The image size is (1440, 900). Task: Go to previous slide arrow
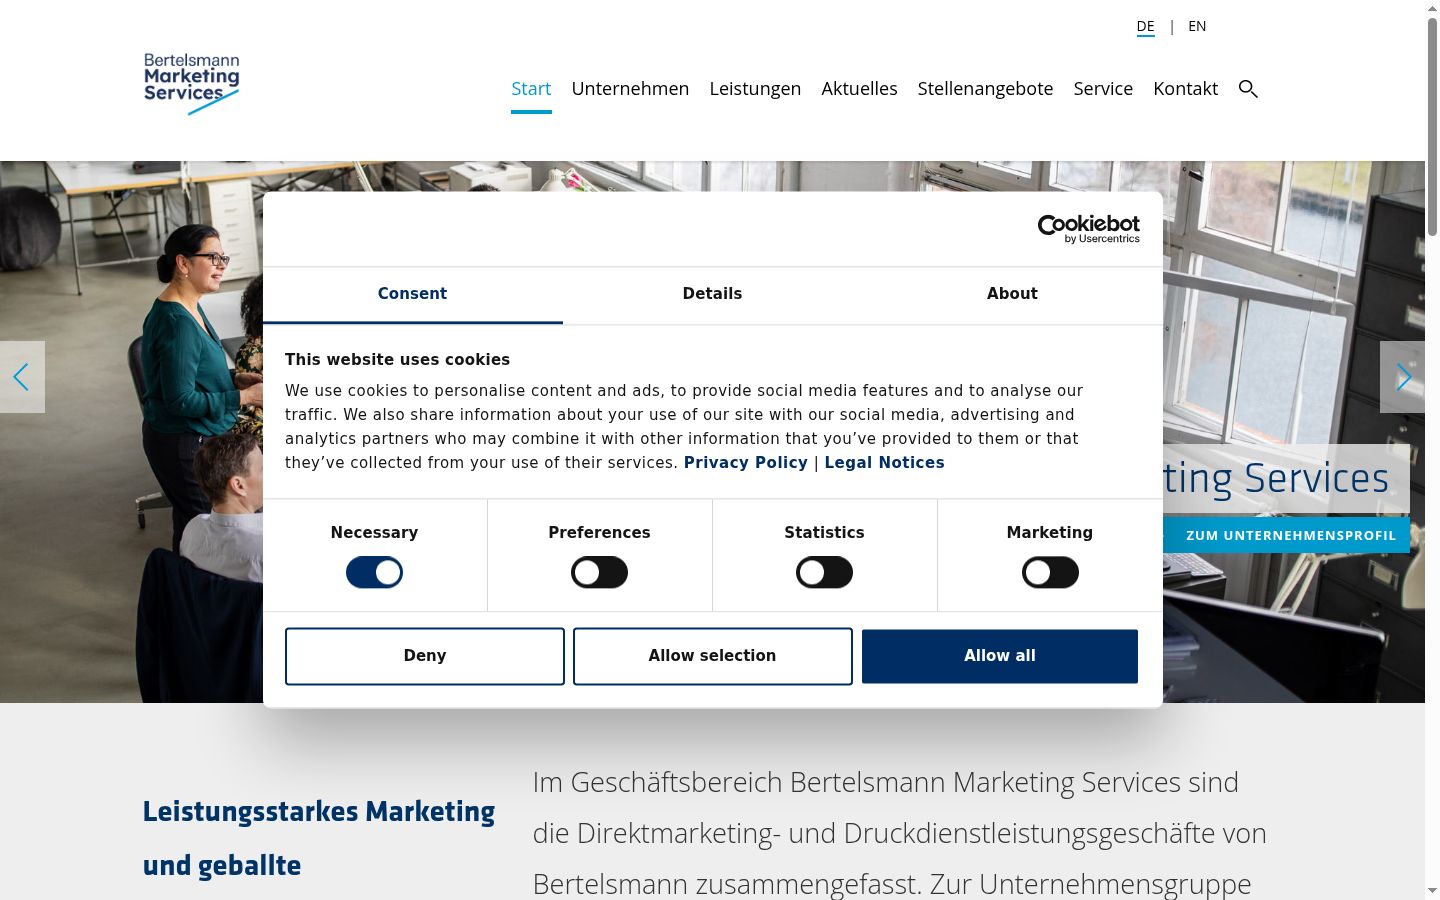pyautogui.click(x=22, y=377)
